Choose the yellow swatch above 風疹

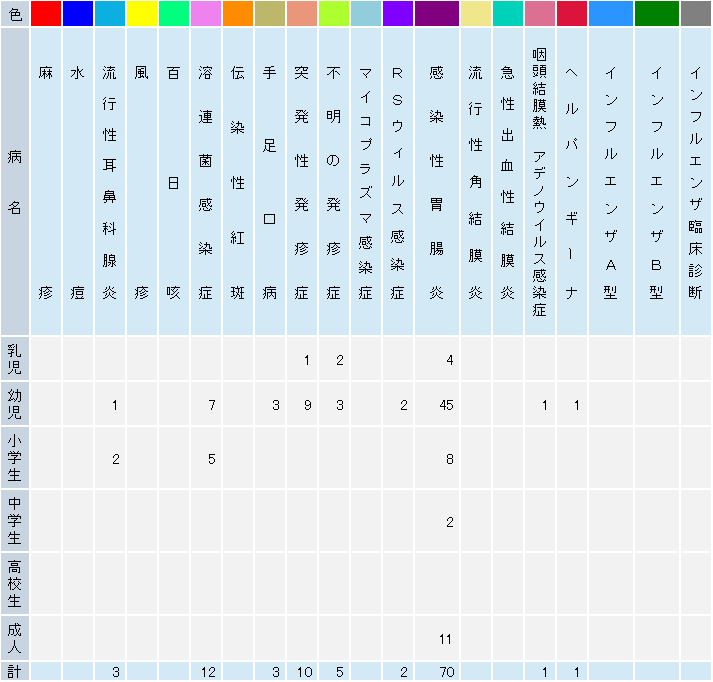(142, 14)
